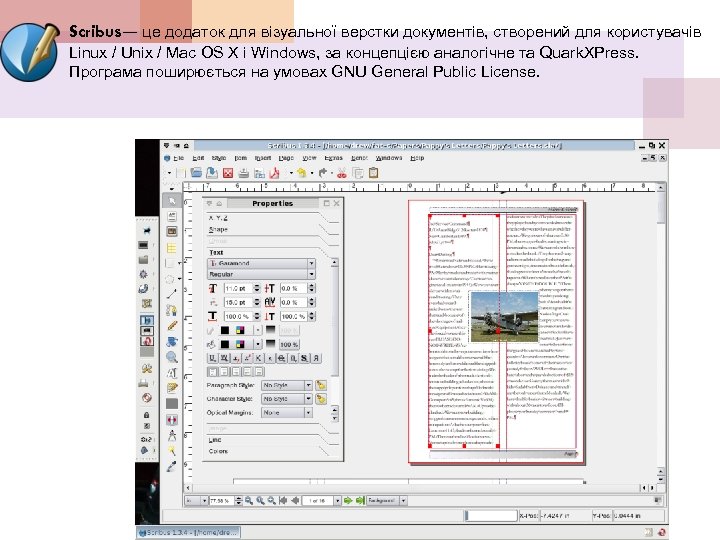720x540 pixels.
Task: Toggle the Subscript text effect button
Action: (236, 359)
